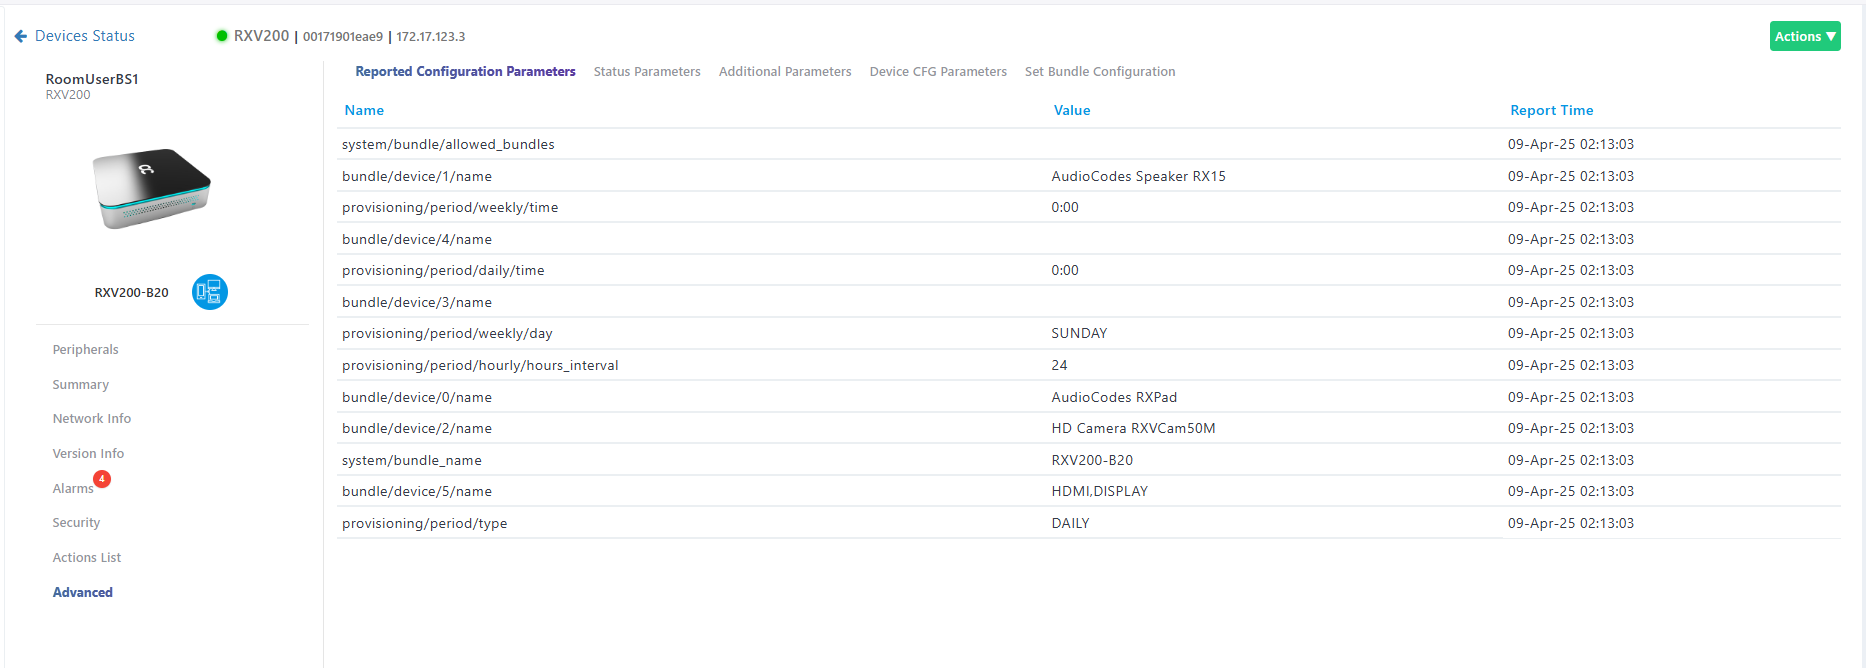This screenshot has width=1866, height=668.
Task: Open Network Info in the side menu
Action: click(x=92, y=419)
